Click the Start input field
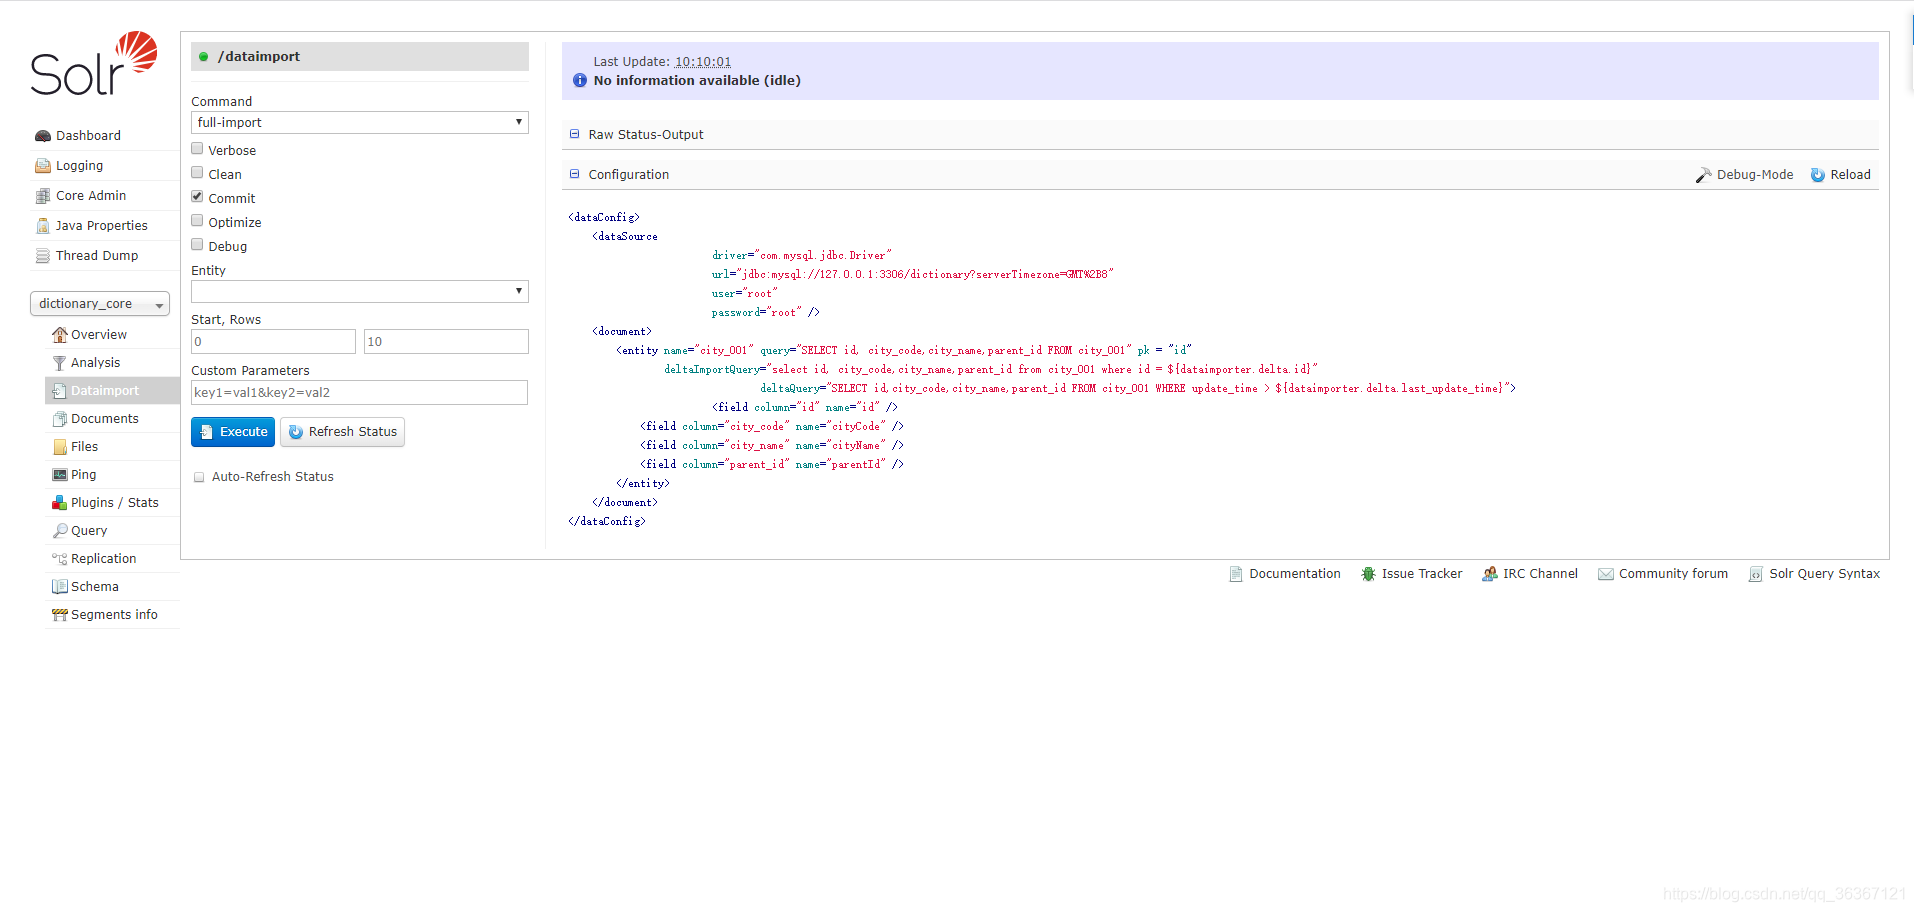The height and width of the screenshot is (912, 1914). click(x=273, y=342)
